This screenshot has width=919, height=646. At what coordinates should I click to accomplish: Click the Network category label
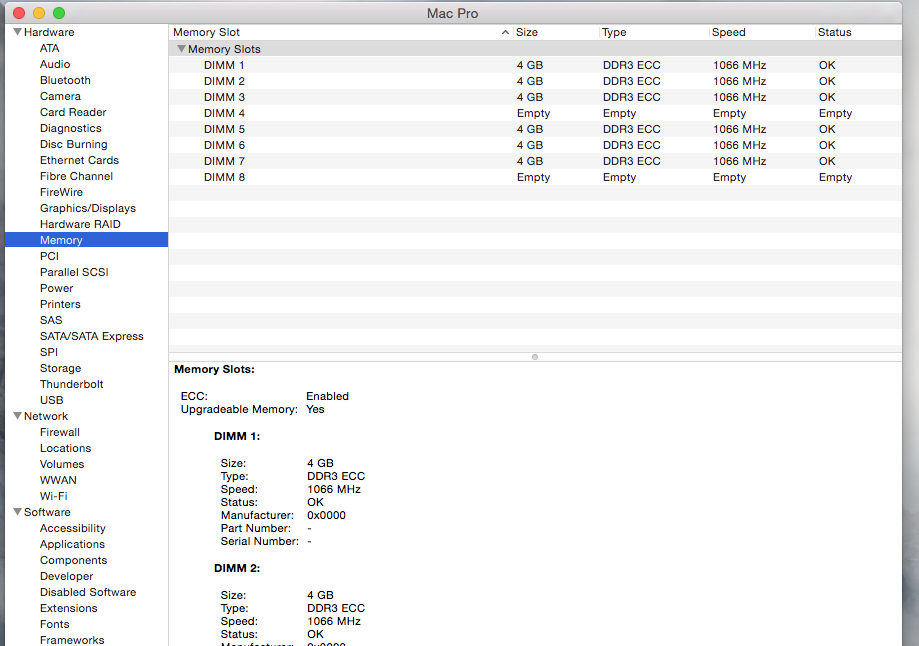point(46,416)
